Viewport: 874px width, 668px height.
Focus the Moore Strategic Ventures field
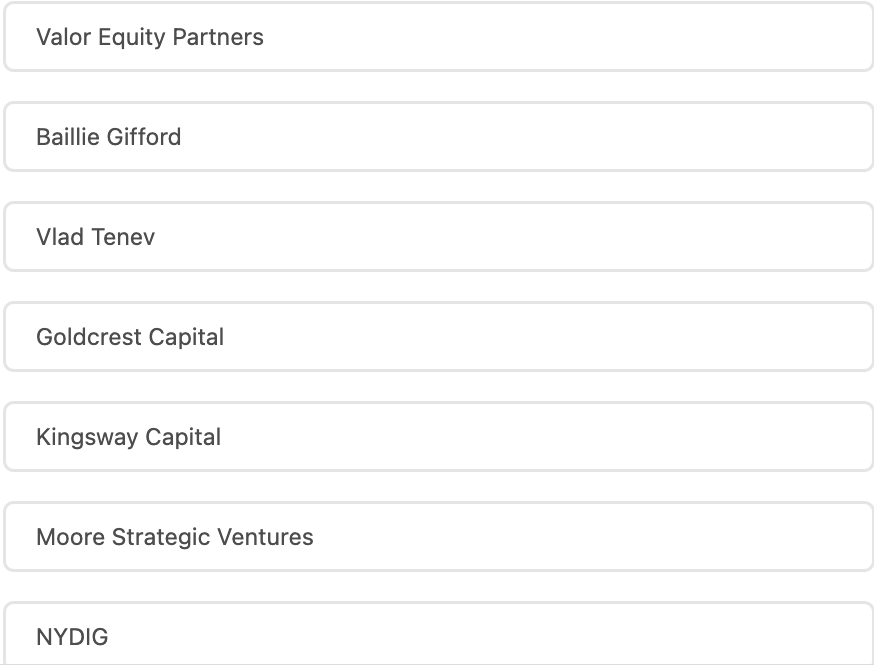pyautogui.click(x=600, y=537)
